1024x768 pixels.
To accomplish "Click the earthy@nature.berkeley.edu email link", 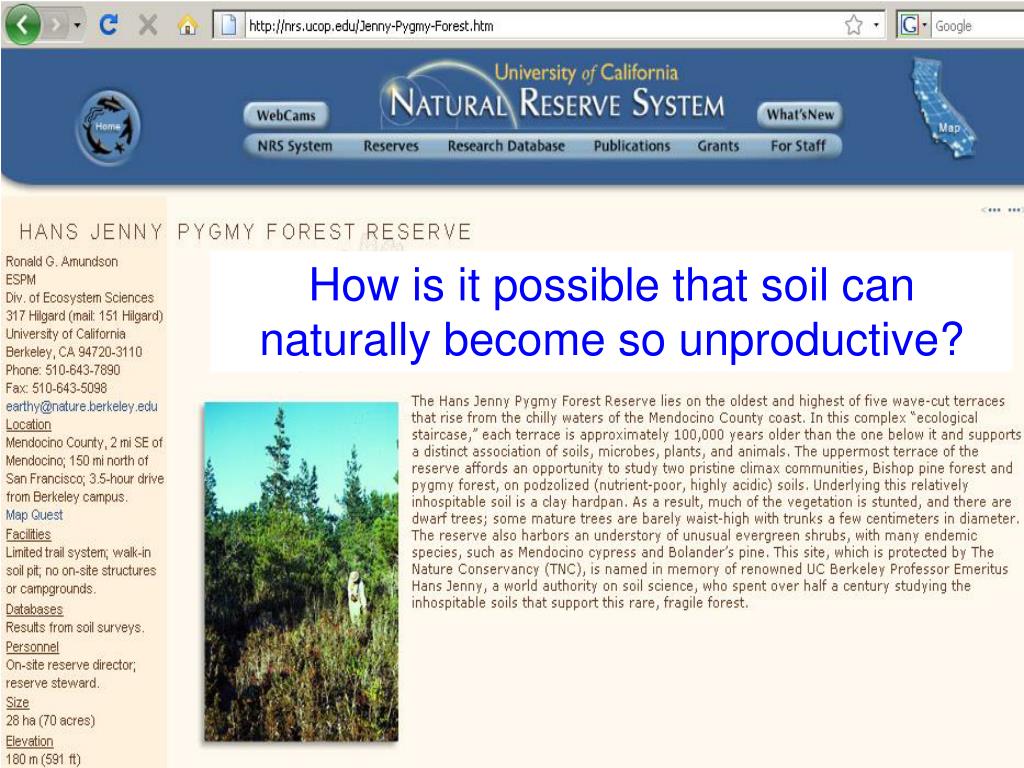I will [82, 406].
